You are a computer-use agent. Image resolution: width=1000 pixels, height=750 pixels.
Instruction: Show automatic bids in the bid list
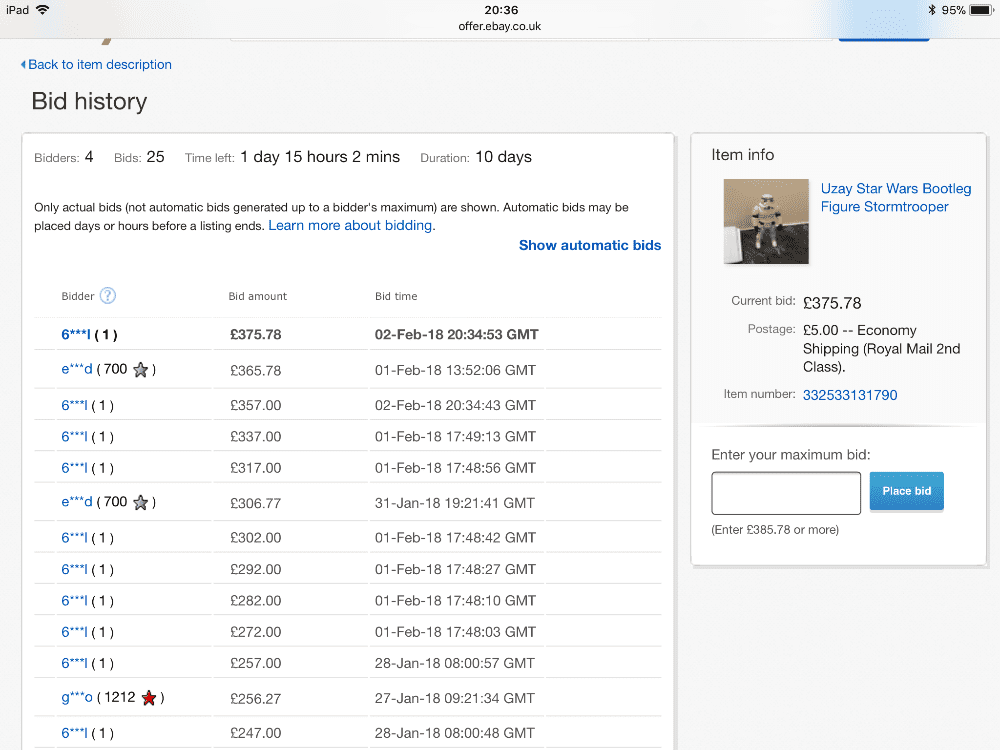[x=589, y=245]
